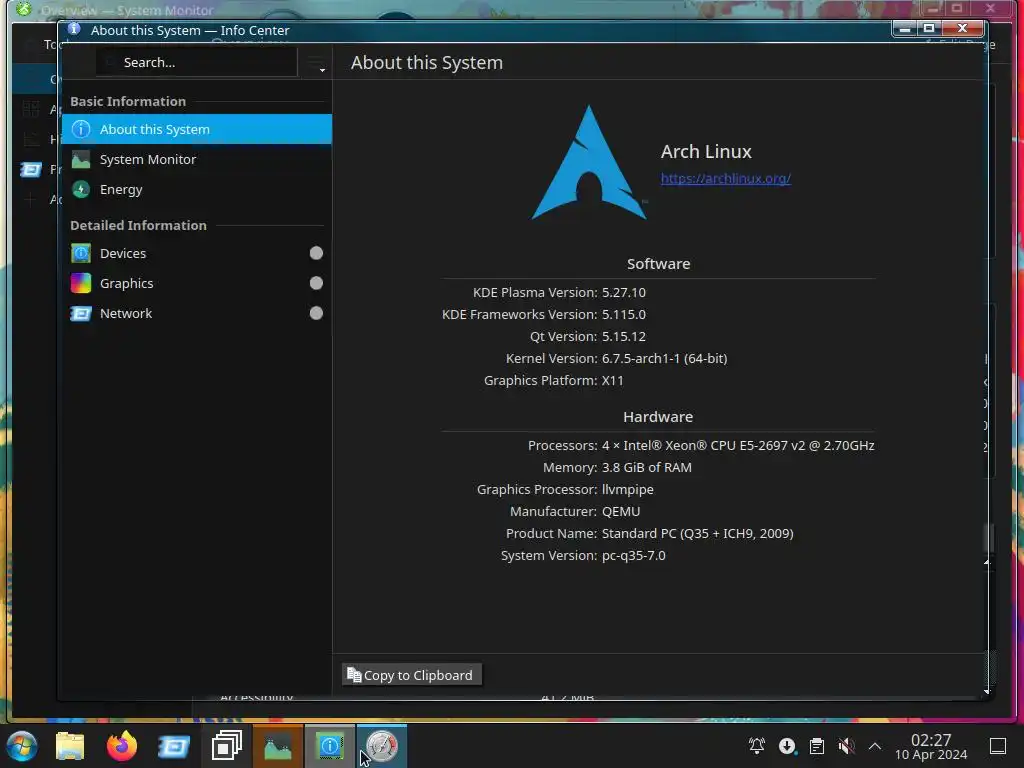
Task: Click the muted volume tray icon
Action: (x=846, y=746)
